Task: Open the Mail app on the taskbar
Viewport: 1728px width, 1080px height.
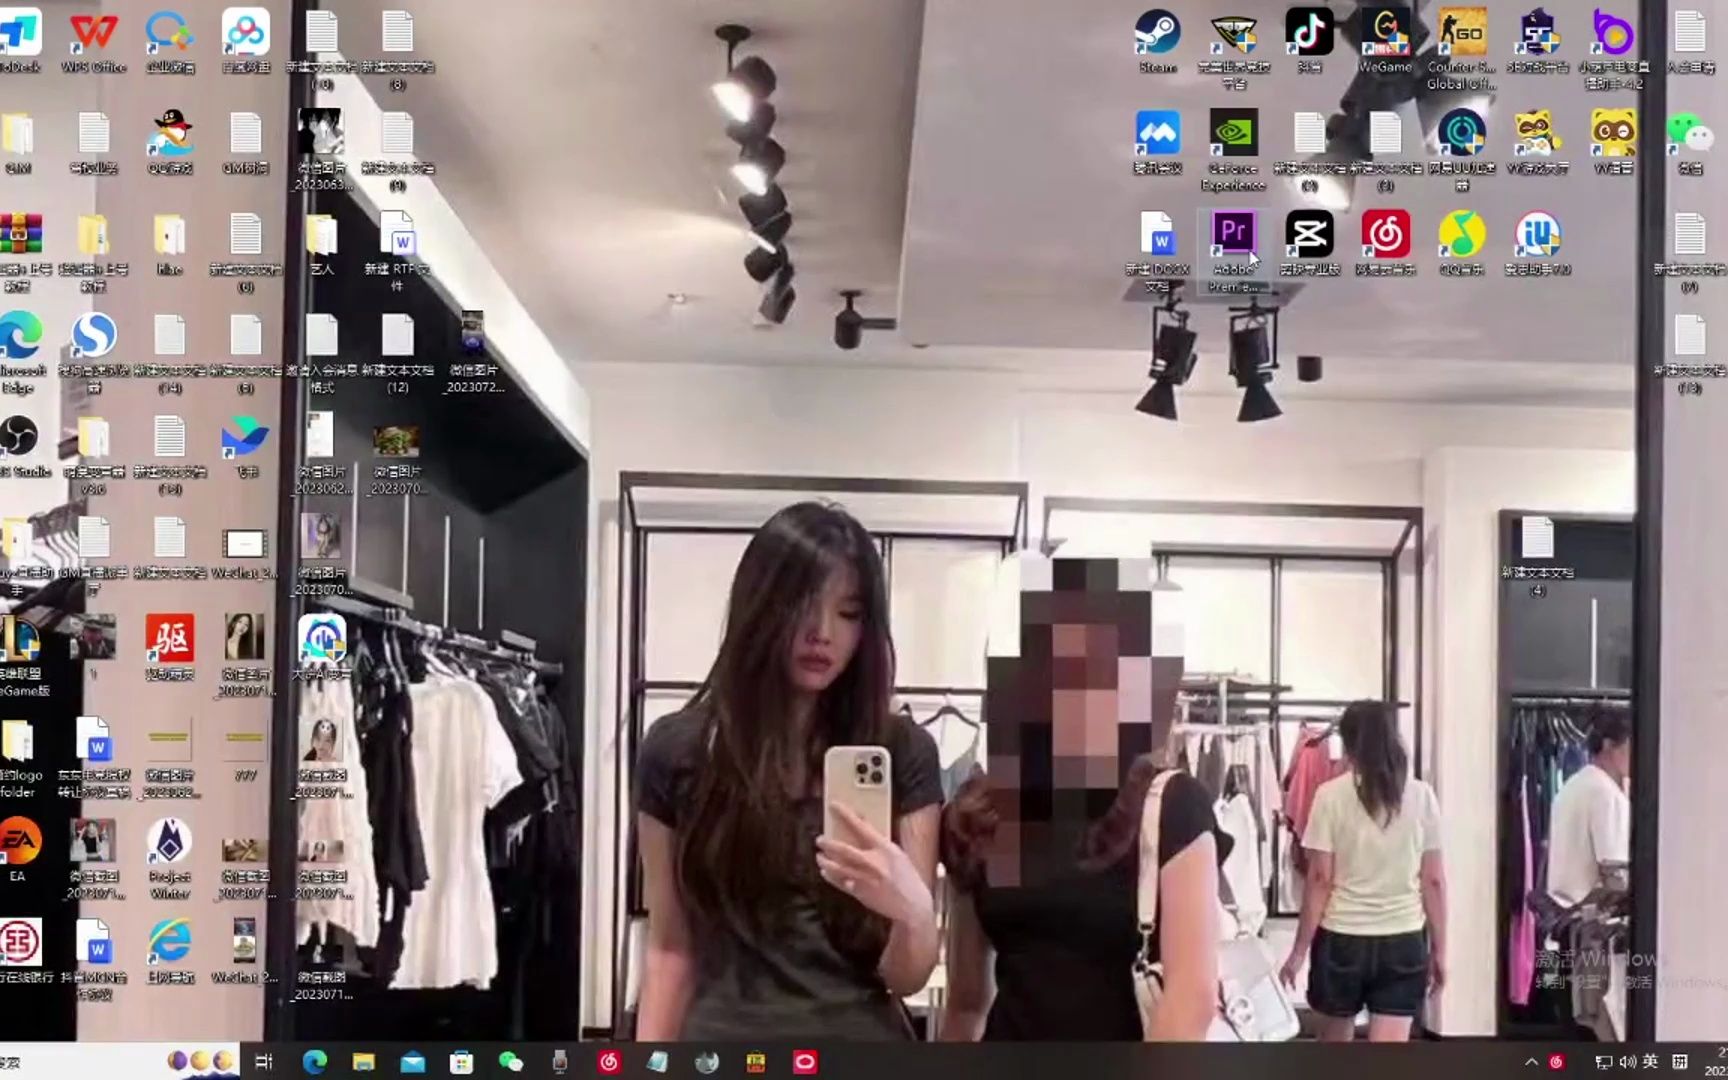Action: click(x=412, y=1062)
